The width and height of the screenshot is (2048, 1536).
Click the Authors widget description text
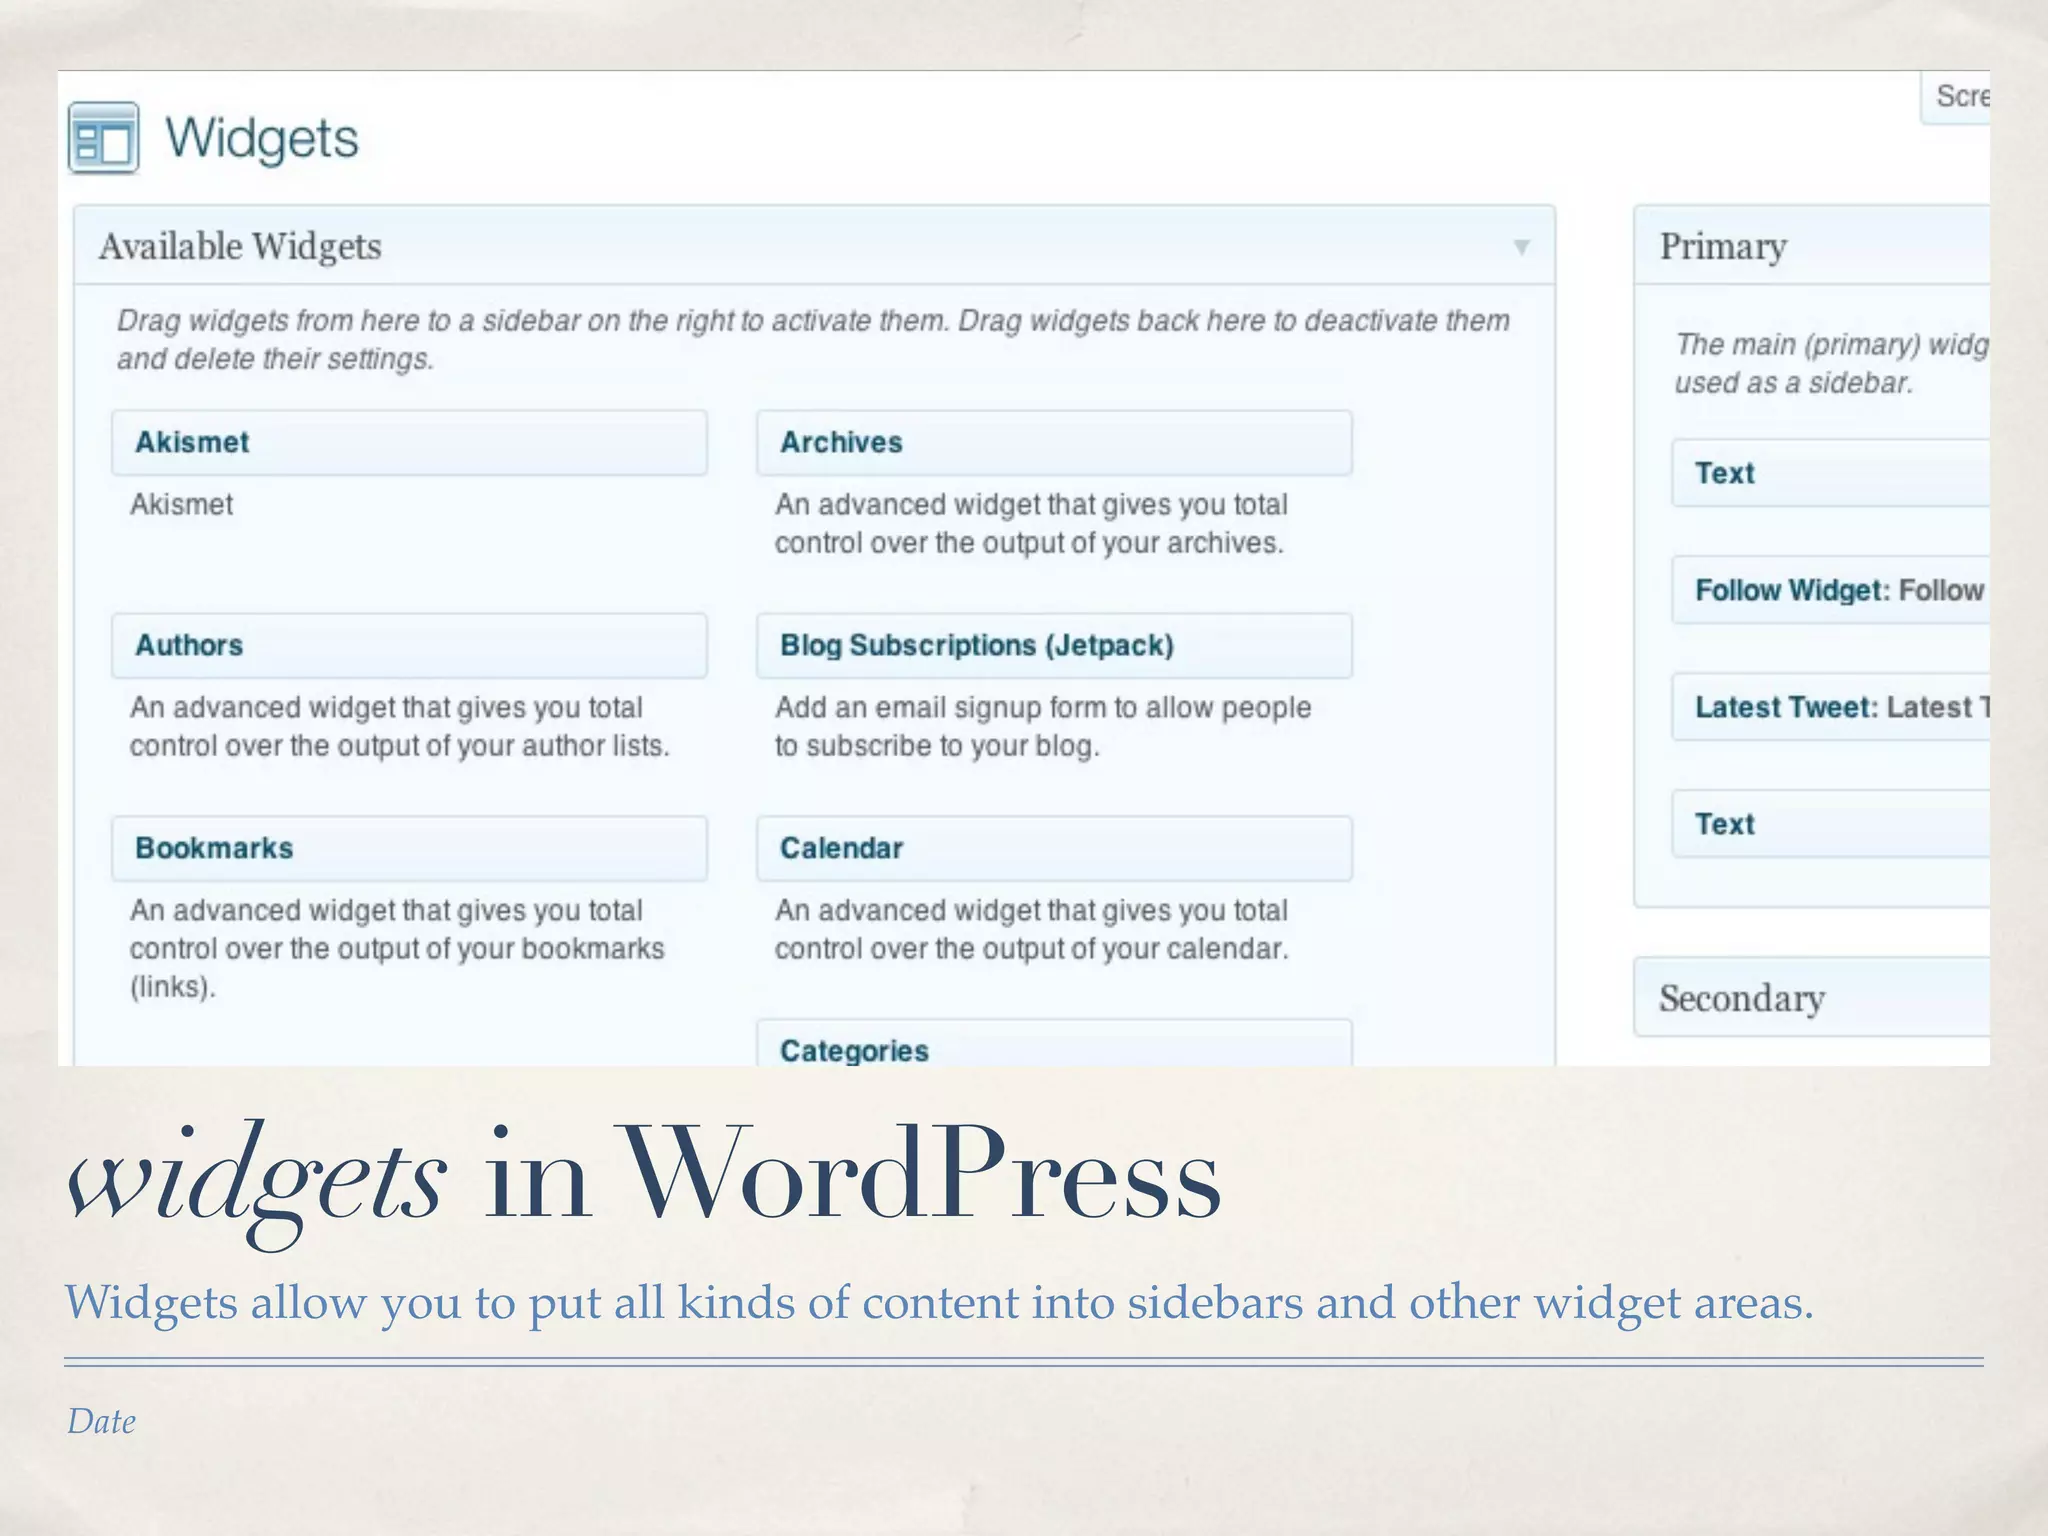(400, 727)
